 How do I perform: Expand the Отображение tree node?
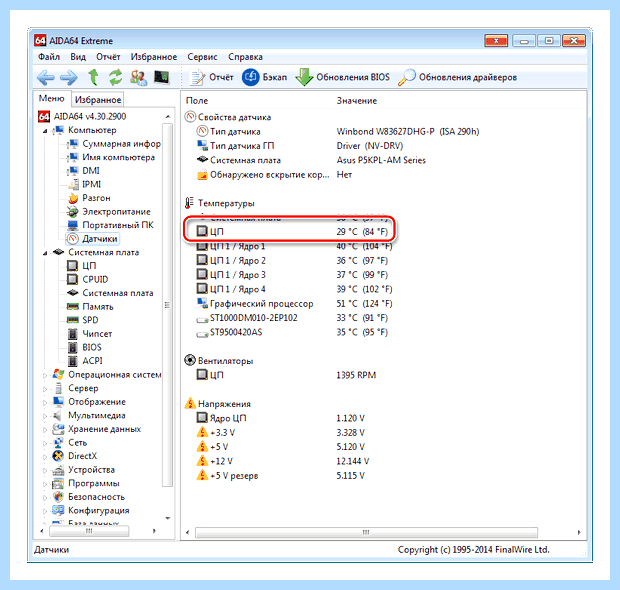tap(45, 403)
